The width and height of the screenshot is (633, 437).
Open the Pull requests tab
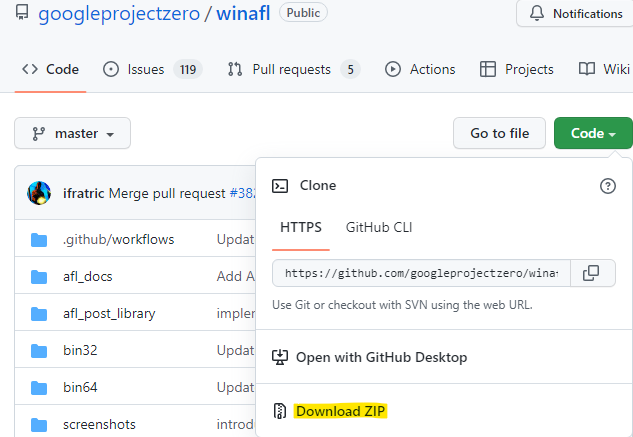click(x=293, y=69)
